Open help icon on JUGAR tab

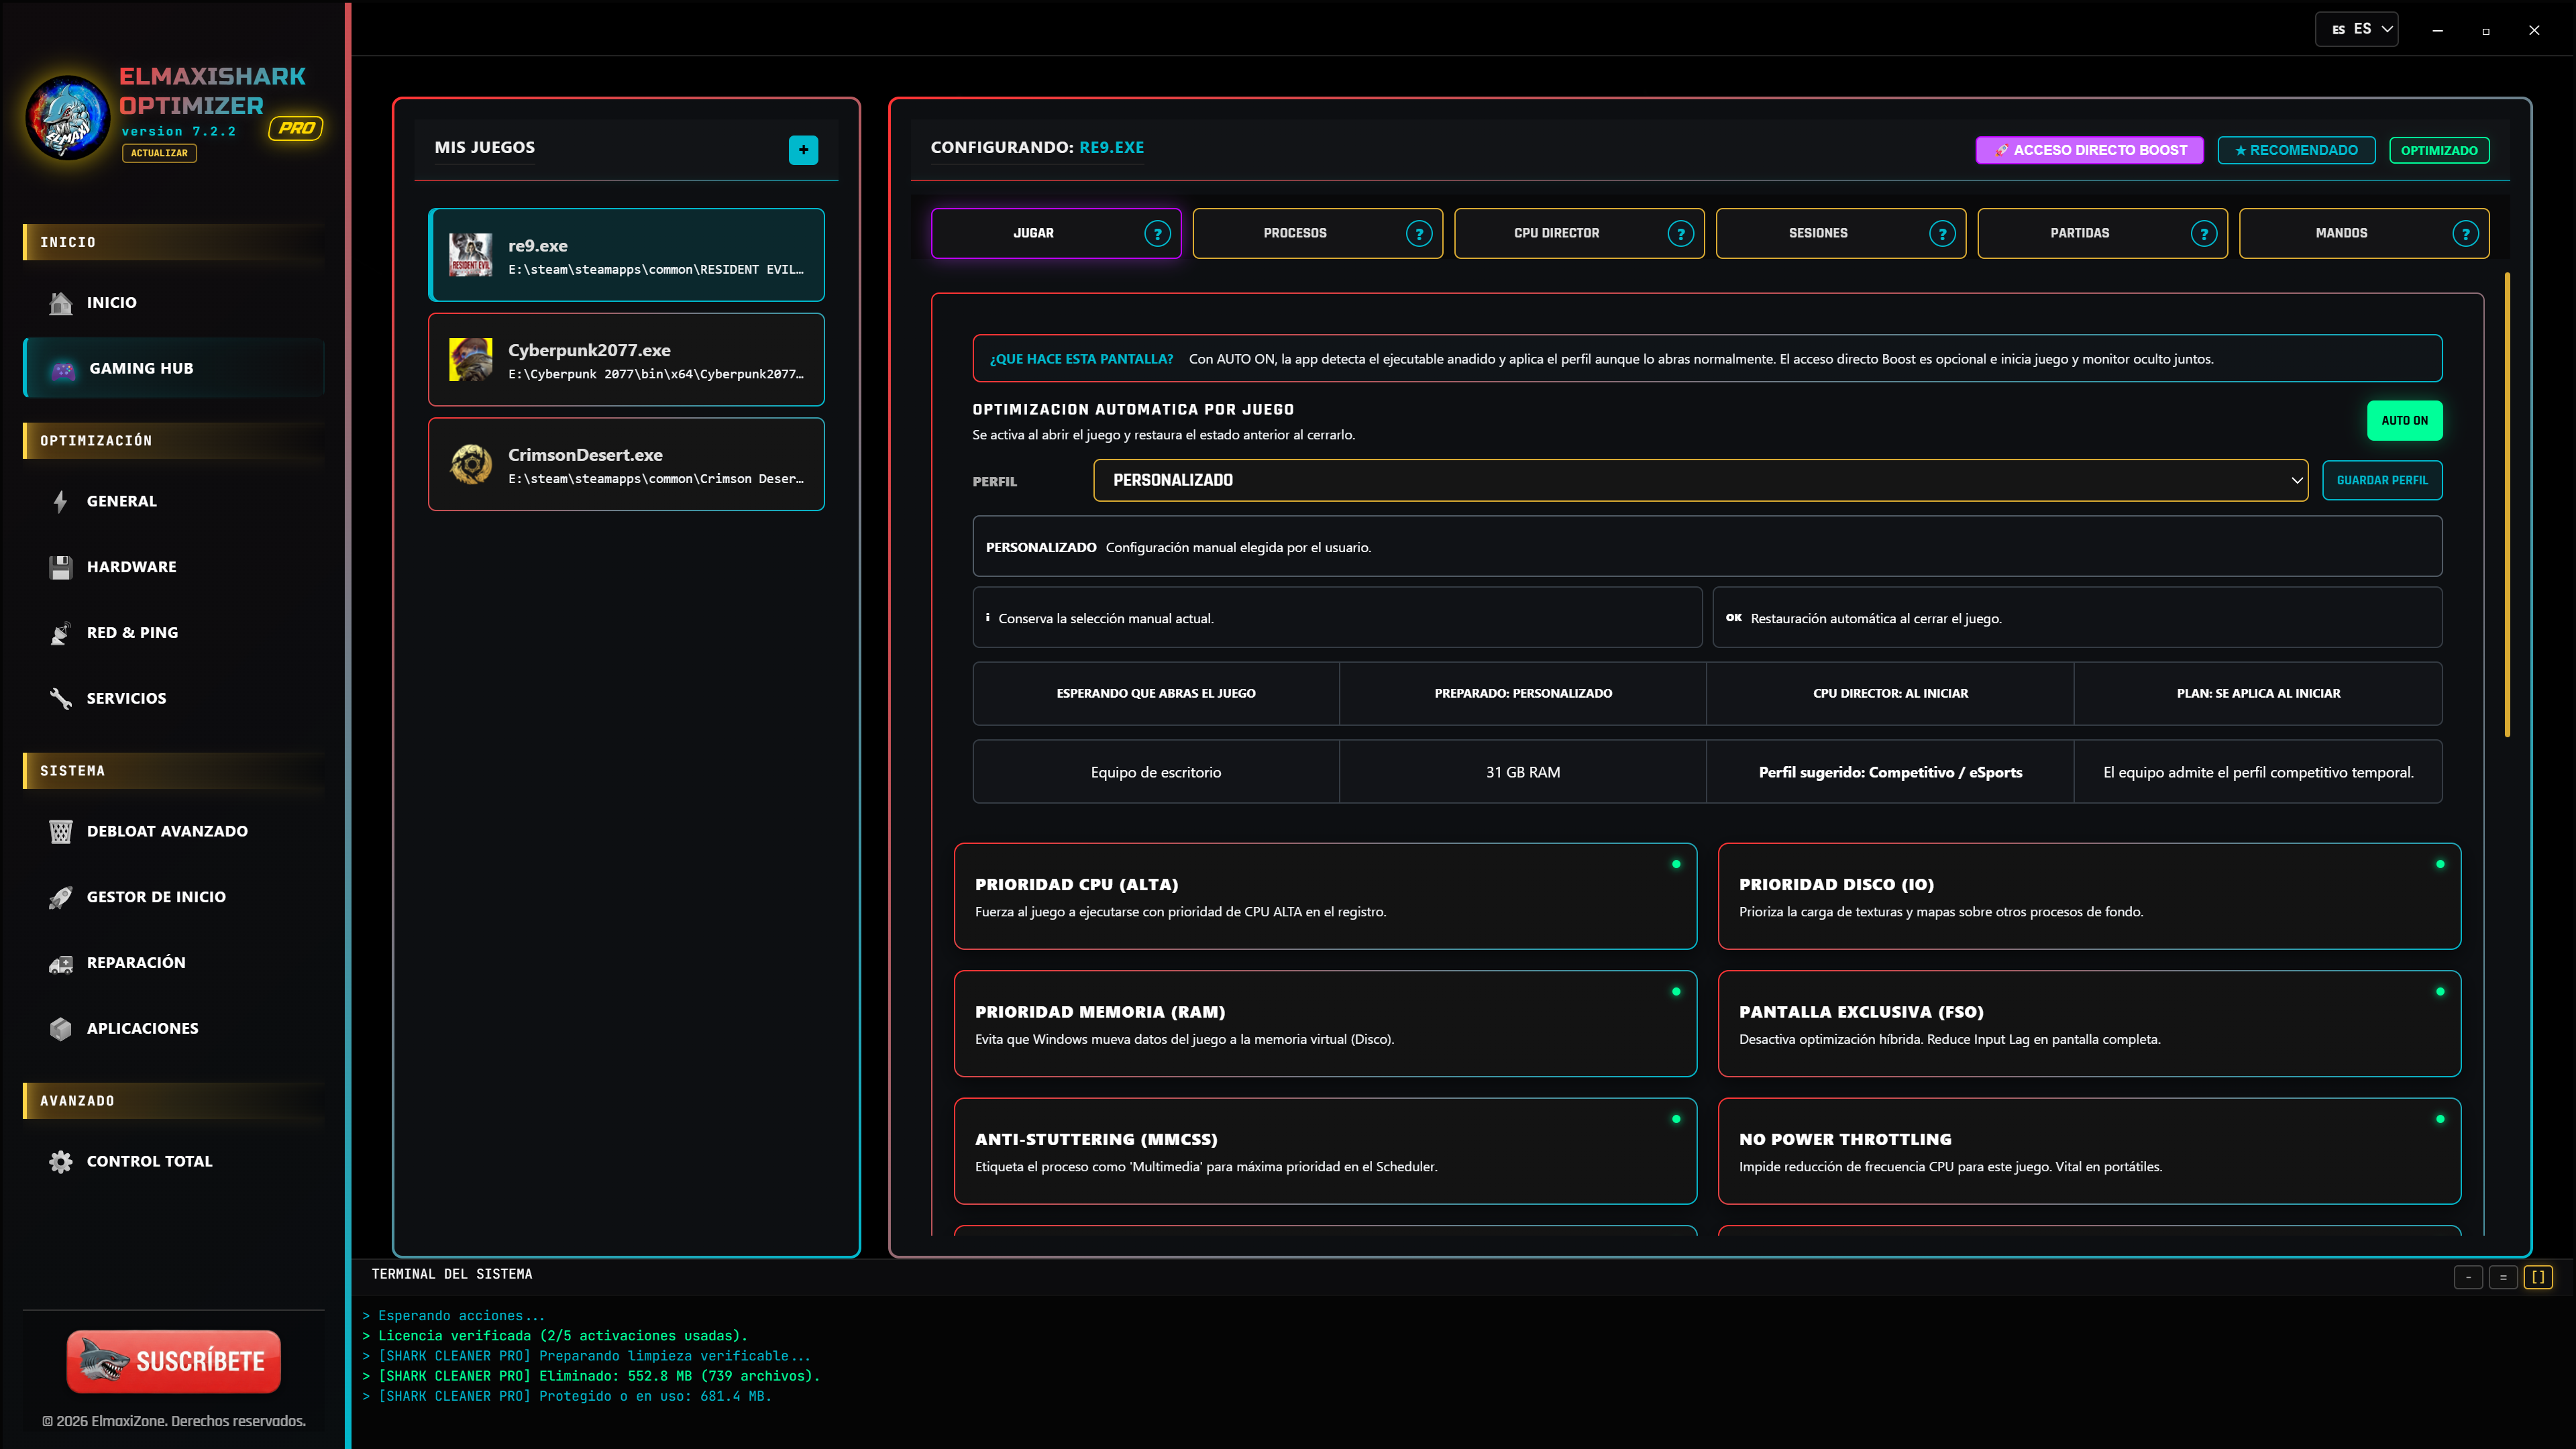click(x=1157, y=233)
